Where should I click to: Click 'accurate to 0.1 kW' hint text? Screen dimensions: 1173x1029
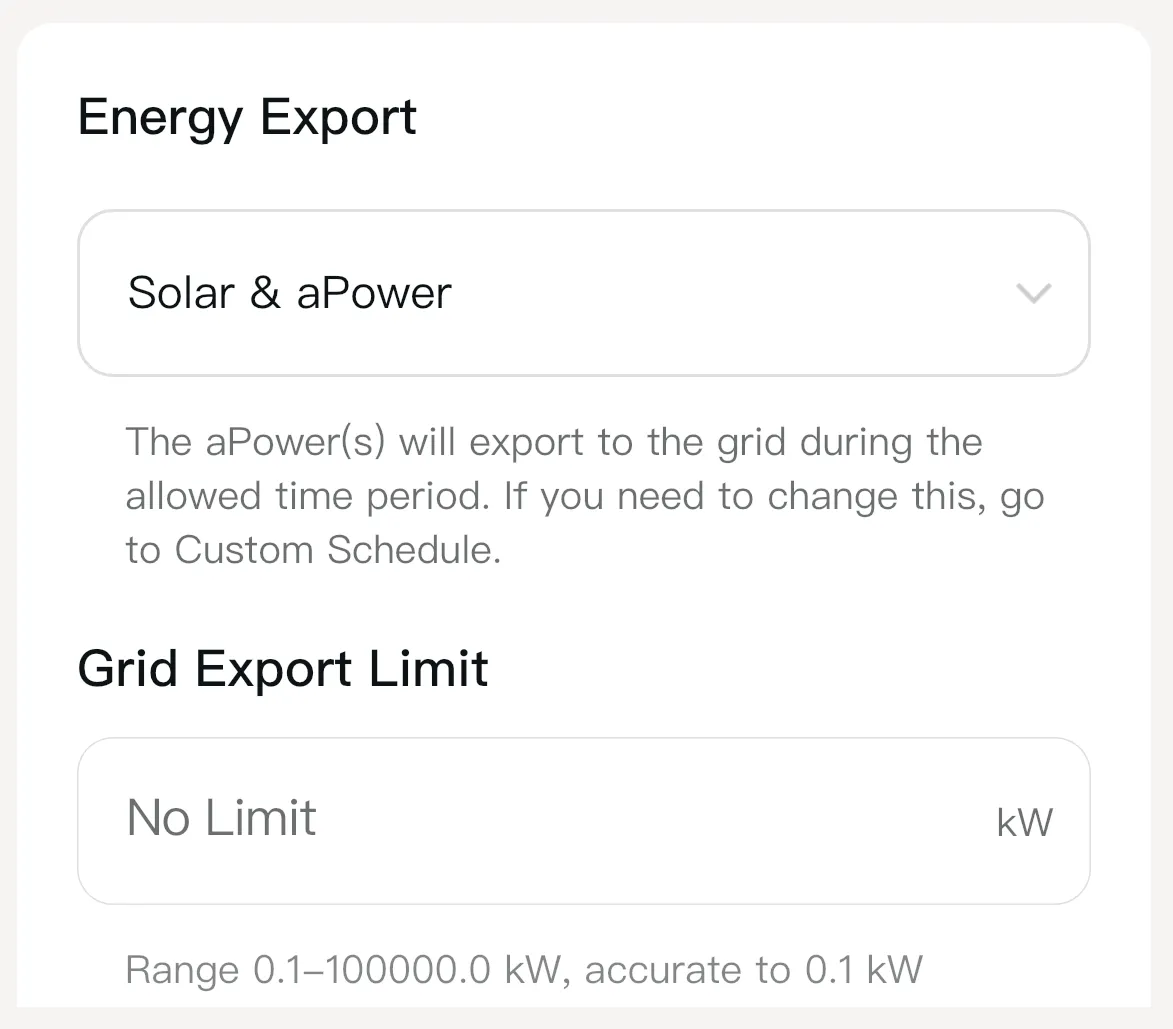click(x=753, y=969)
